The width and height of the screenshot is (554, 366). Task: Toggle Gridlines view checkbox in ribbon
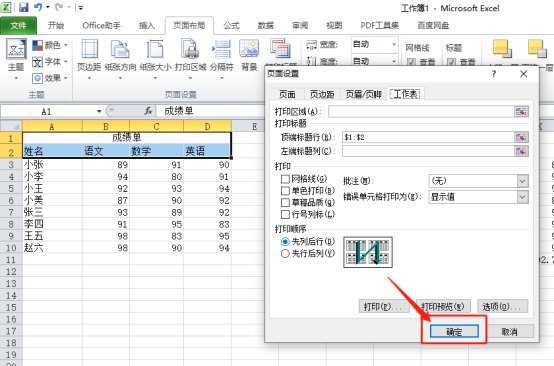411,63
